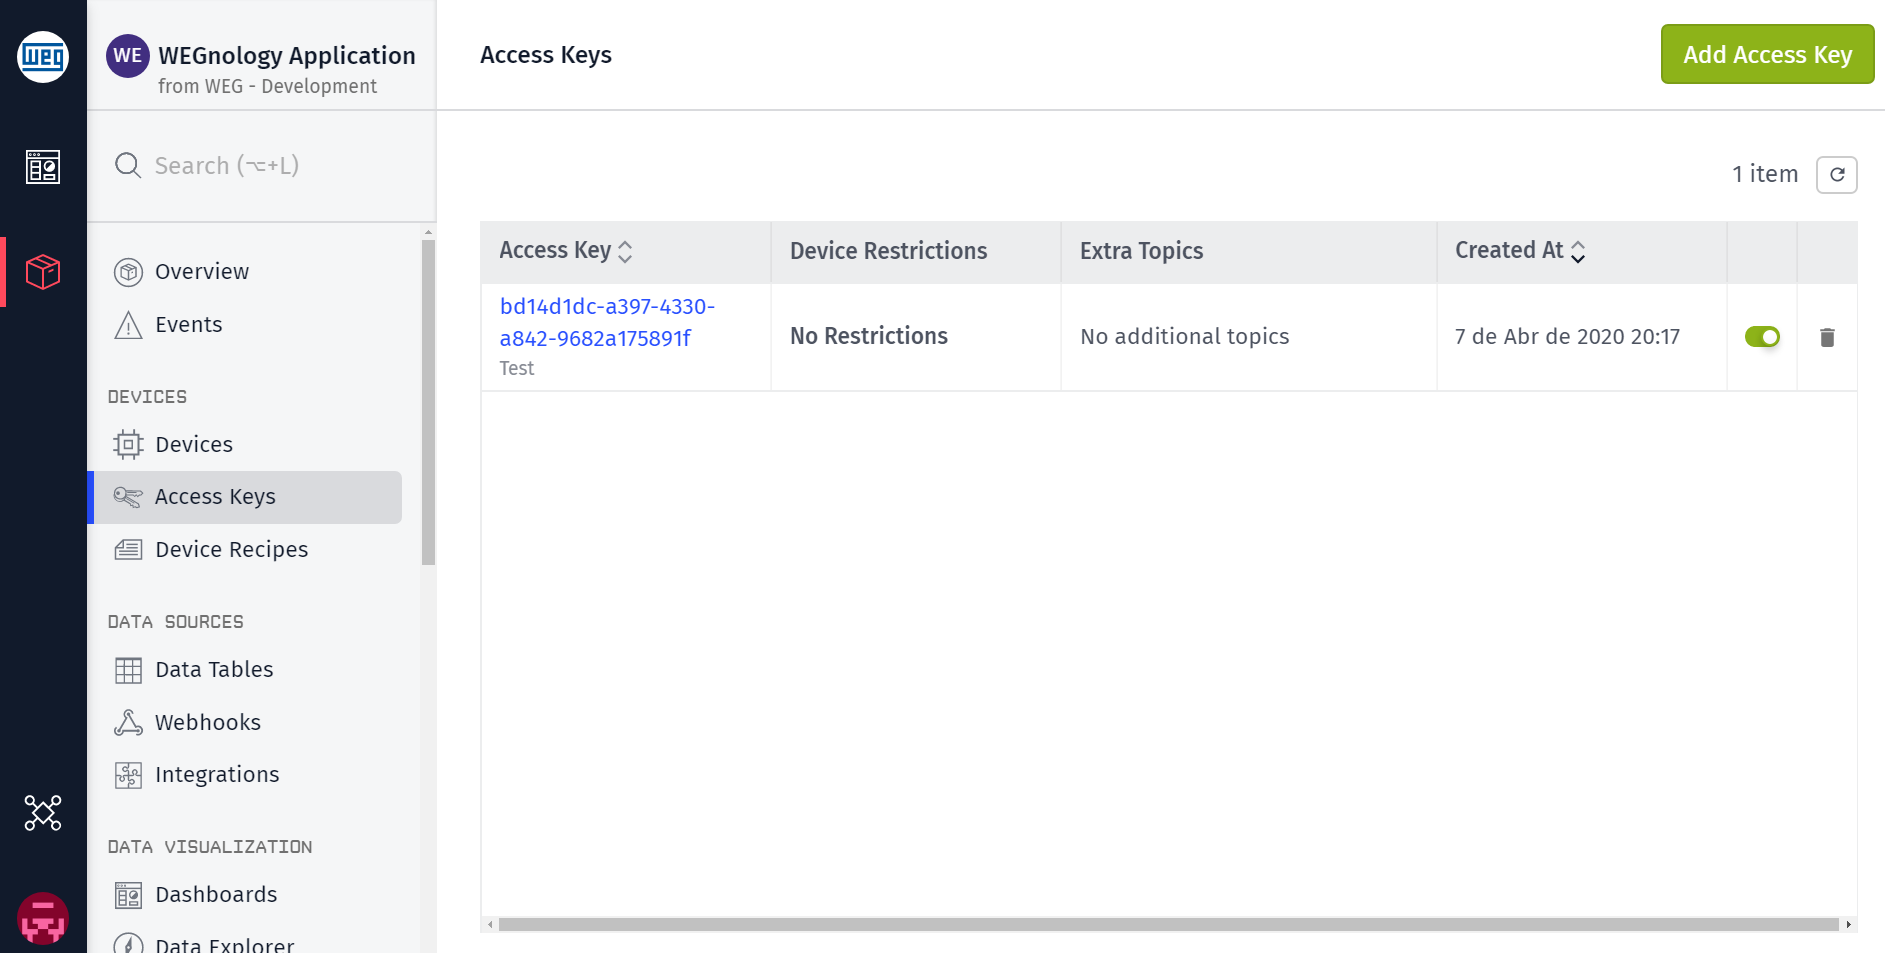Click the Data Tables grid icon

(128, 670)
